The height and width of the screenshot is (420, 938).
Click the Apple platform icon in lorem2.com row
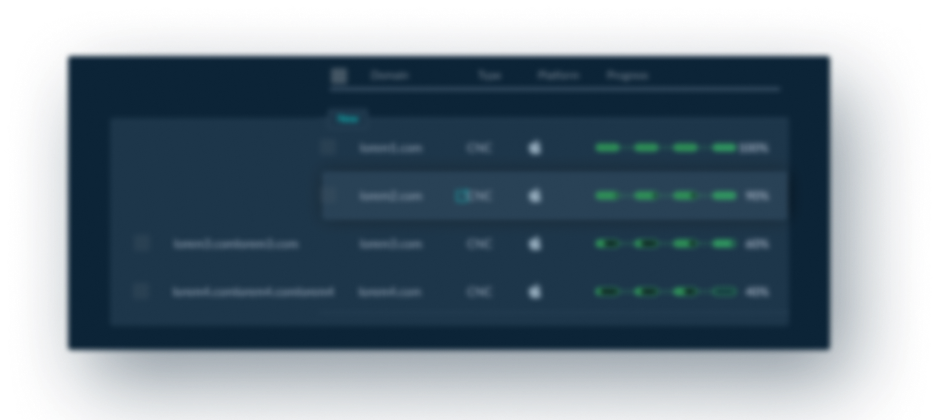[535, 196]
